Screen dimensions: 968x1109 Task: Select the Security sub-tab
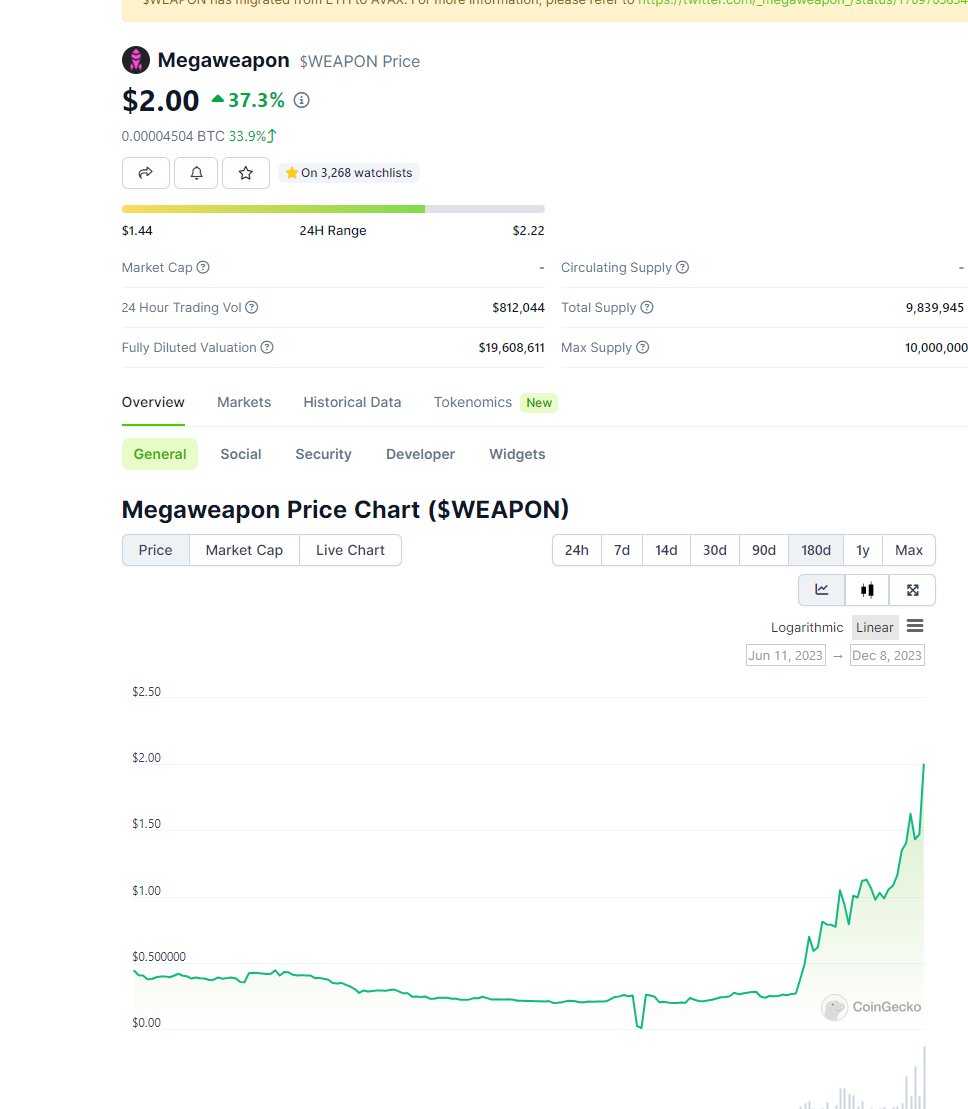click(x=323, y=454)
